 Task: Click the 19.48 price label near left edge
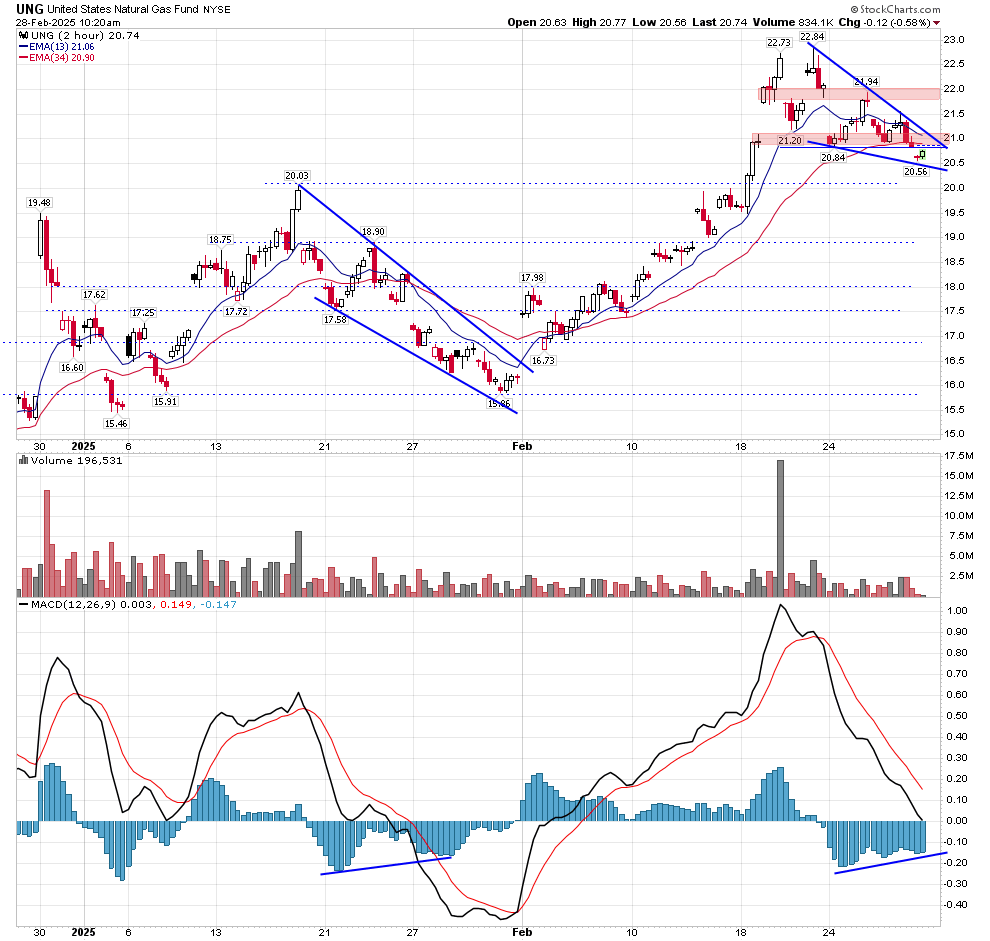[x=38, y=202]
